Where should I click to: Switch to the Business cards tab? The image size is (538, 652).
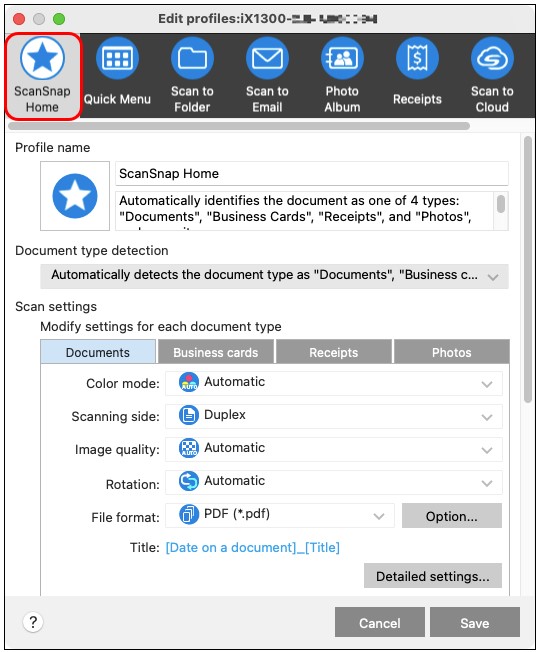pos(215,352)
